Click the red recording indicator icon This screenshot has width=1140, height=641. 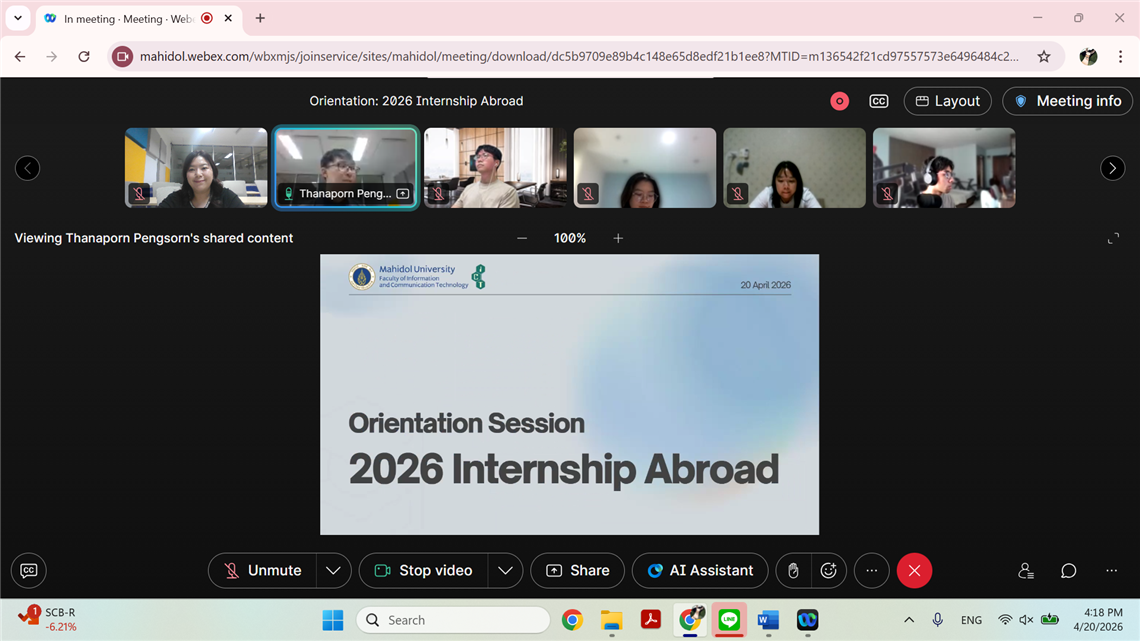point(839,101)
